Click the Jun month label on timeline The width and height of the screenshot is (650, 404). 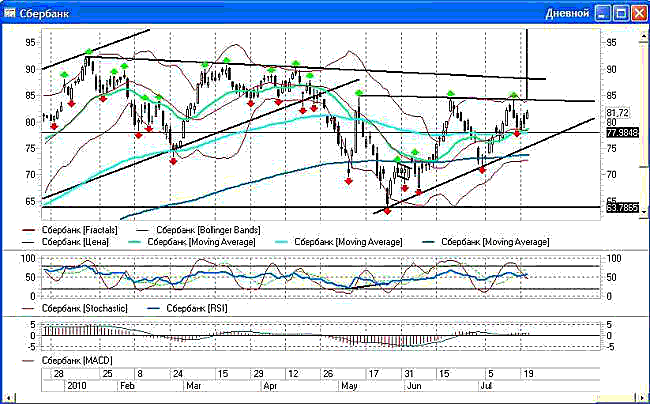point(414,386)
